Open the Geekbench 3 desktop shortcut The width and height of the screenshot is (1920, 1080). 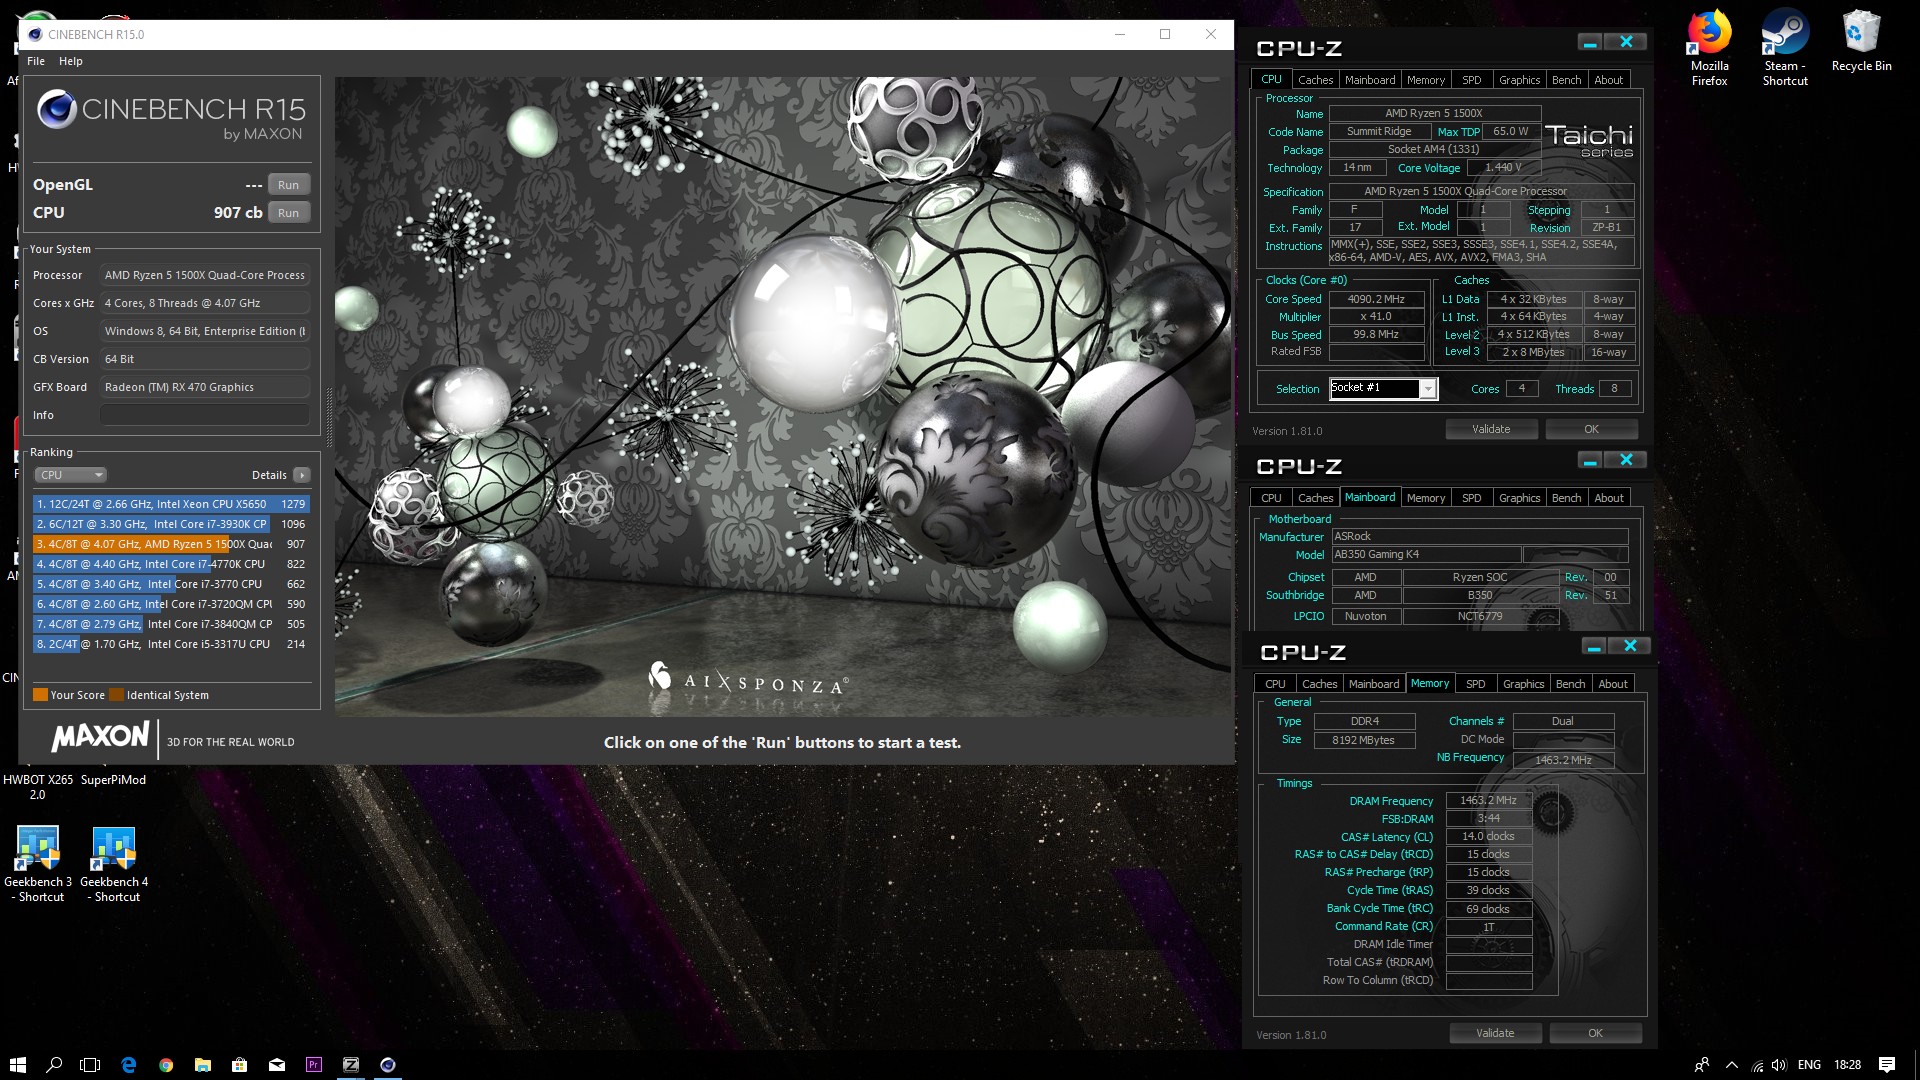click(38, 865)
